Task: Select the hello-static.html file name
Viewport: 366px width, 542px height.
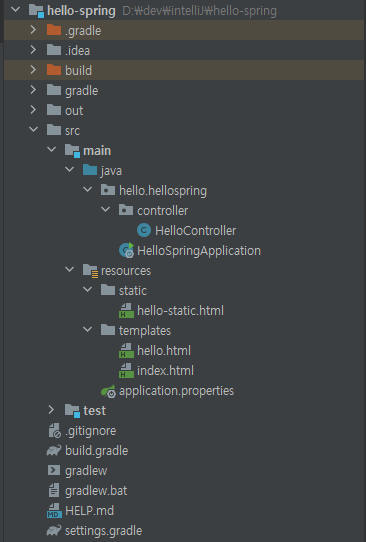Action: coord(180,310)
